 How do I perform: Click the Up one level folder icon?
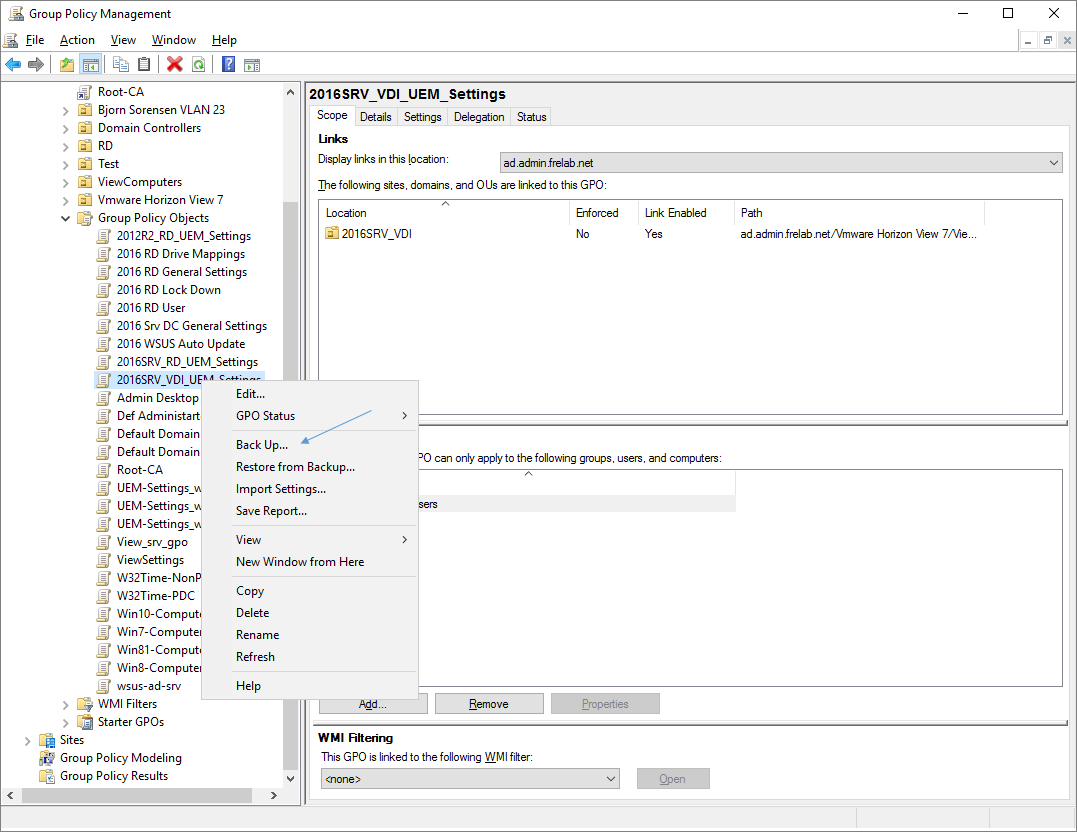point(67,65)
